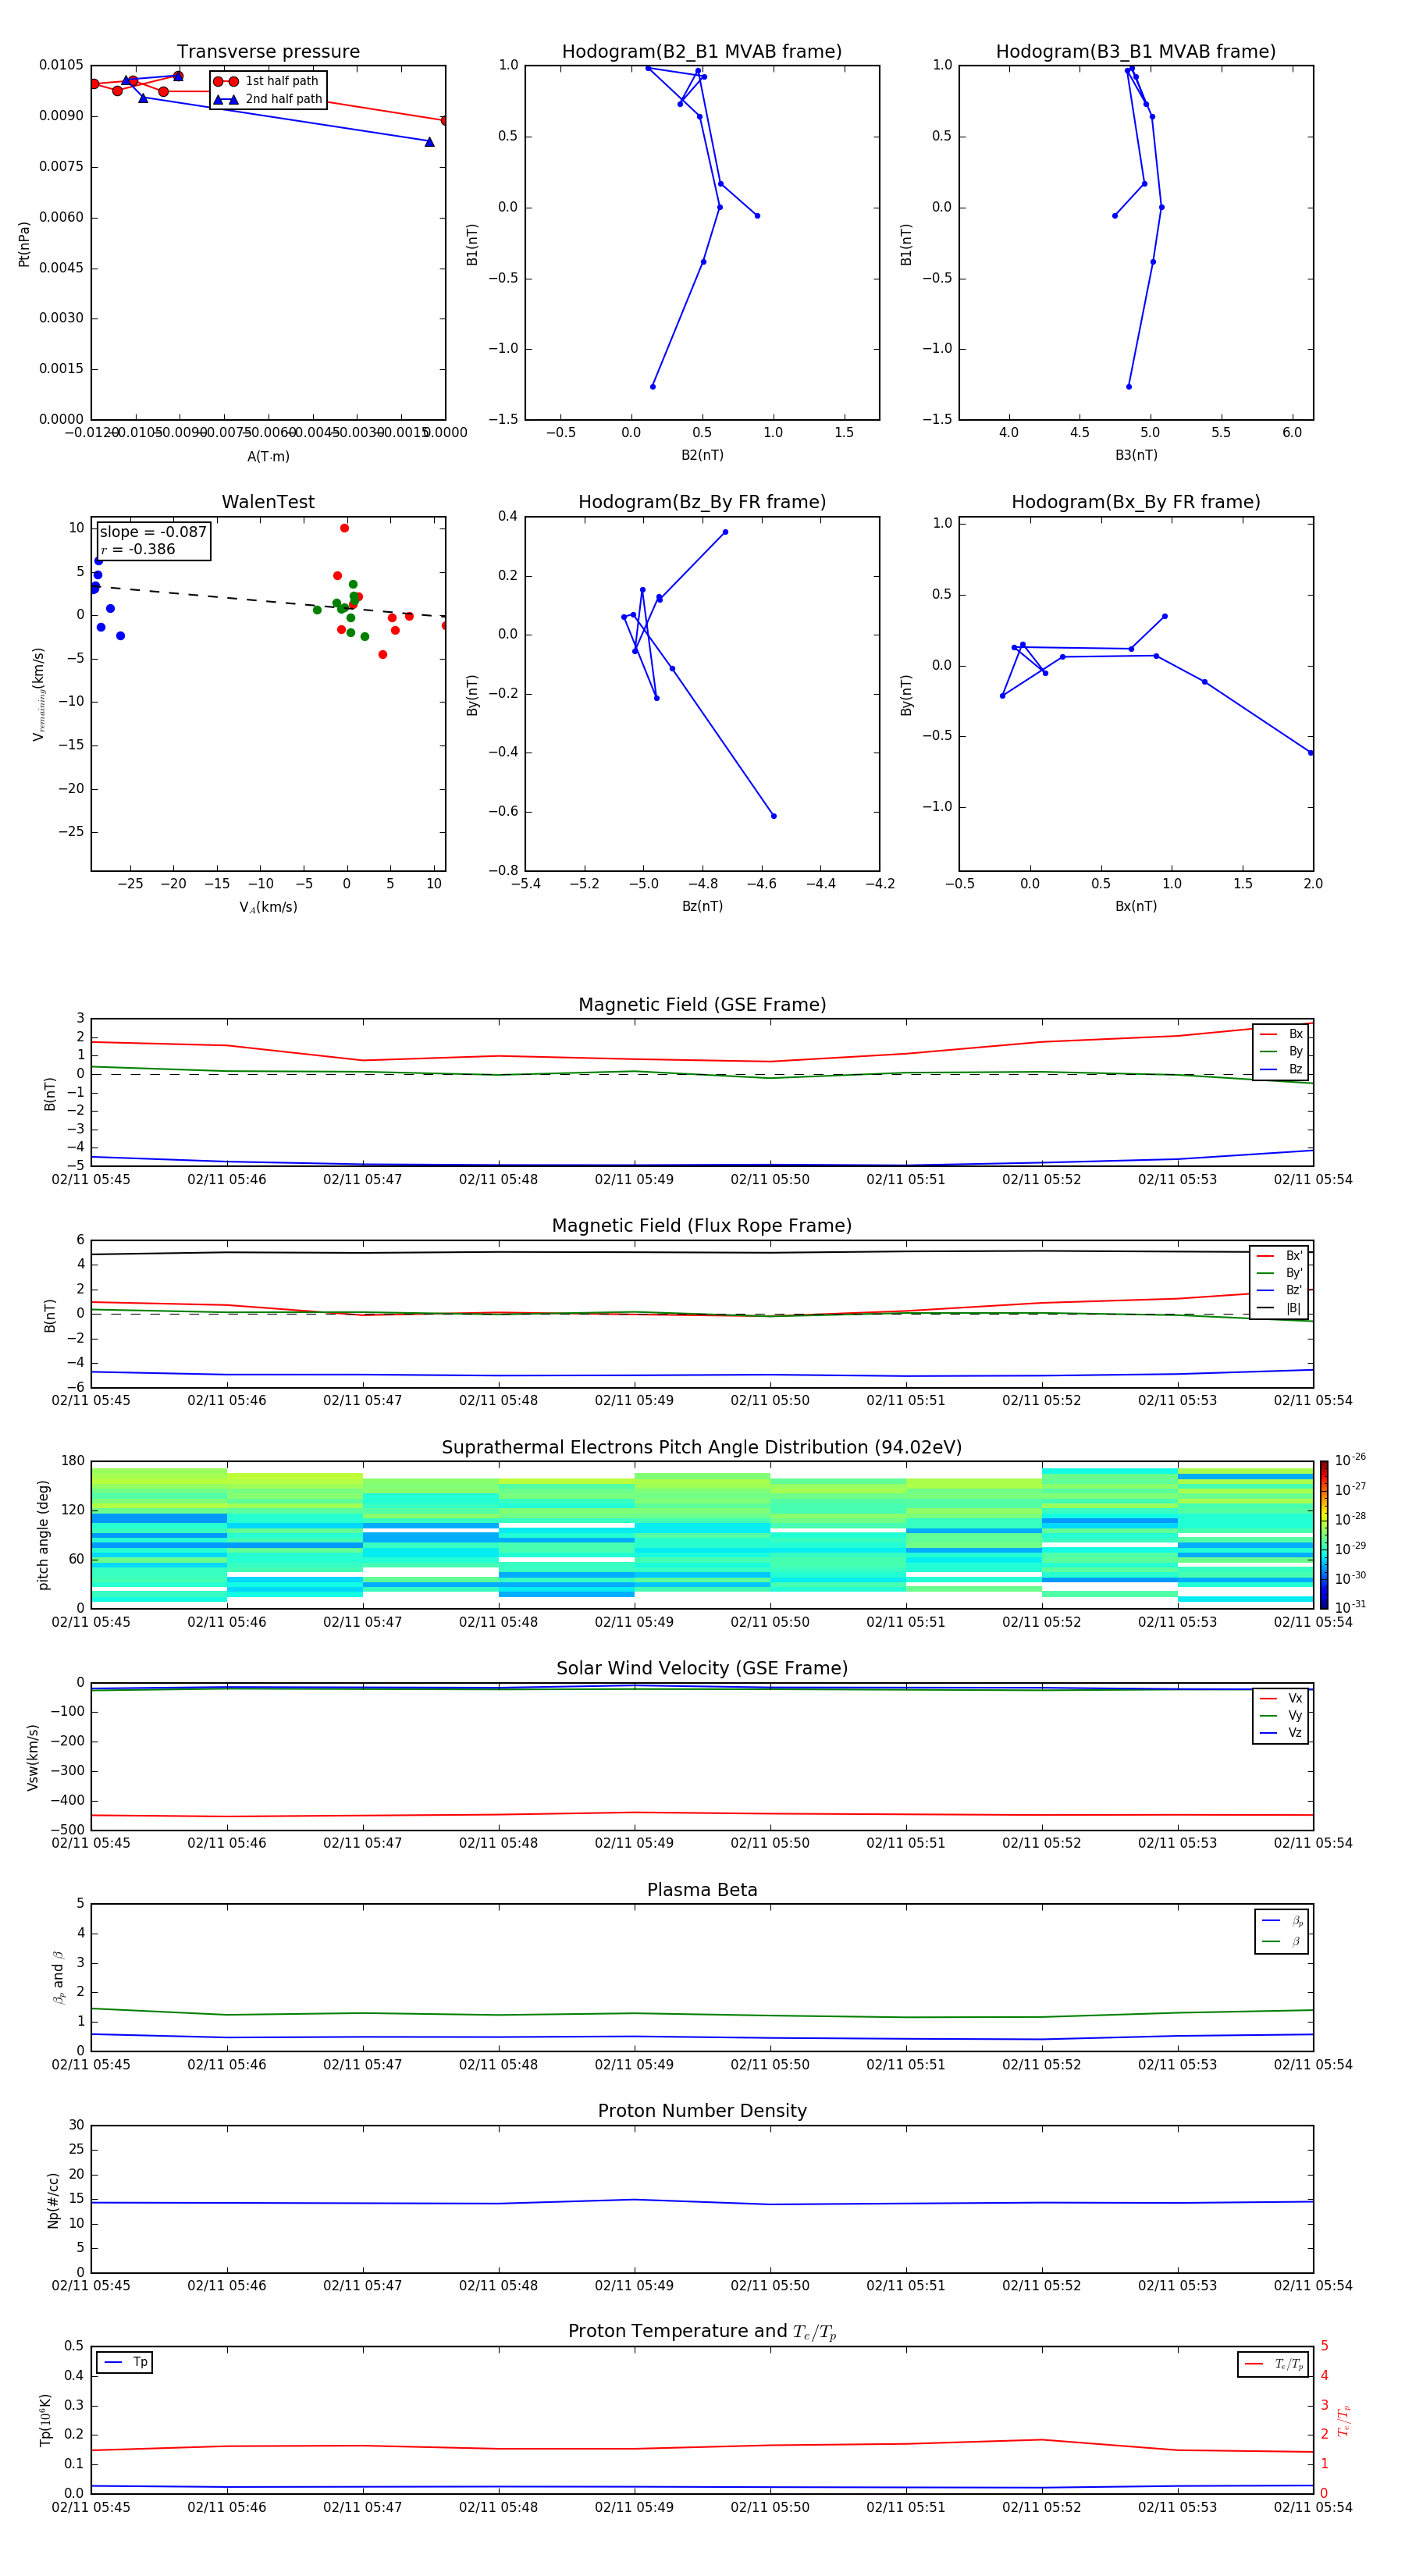This screenshot has height=2576, width=1405.
Task: Click the 'B2(nT)' x-axis label
Action: pos(702,455)
